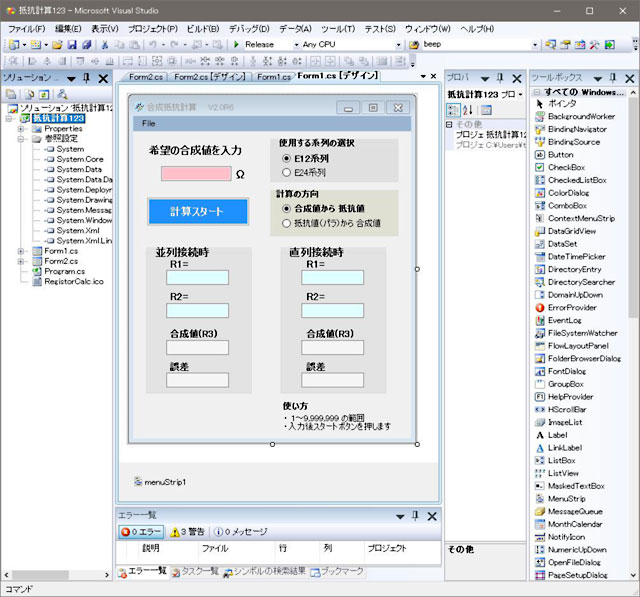Start debugging with green play arrow

click(236, 44)
